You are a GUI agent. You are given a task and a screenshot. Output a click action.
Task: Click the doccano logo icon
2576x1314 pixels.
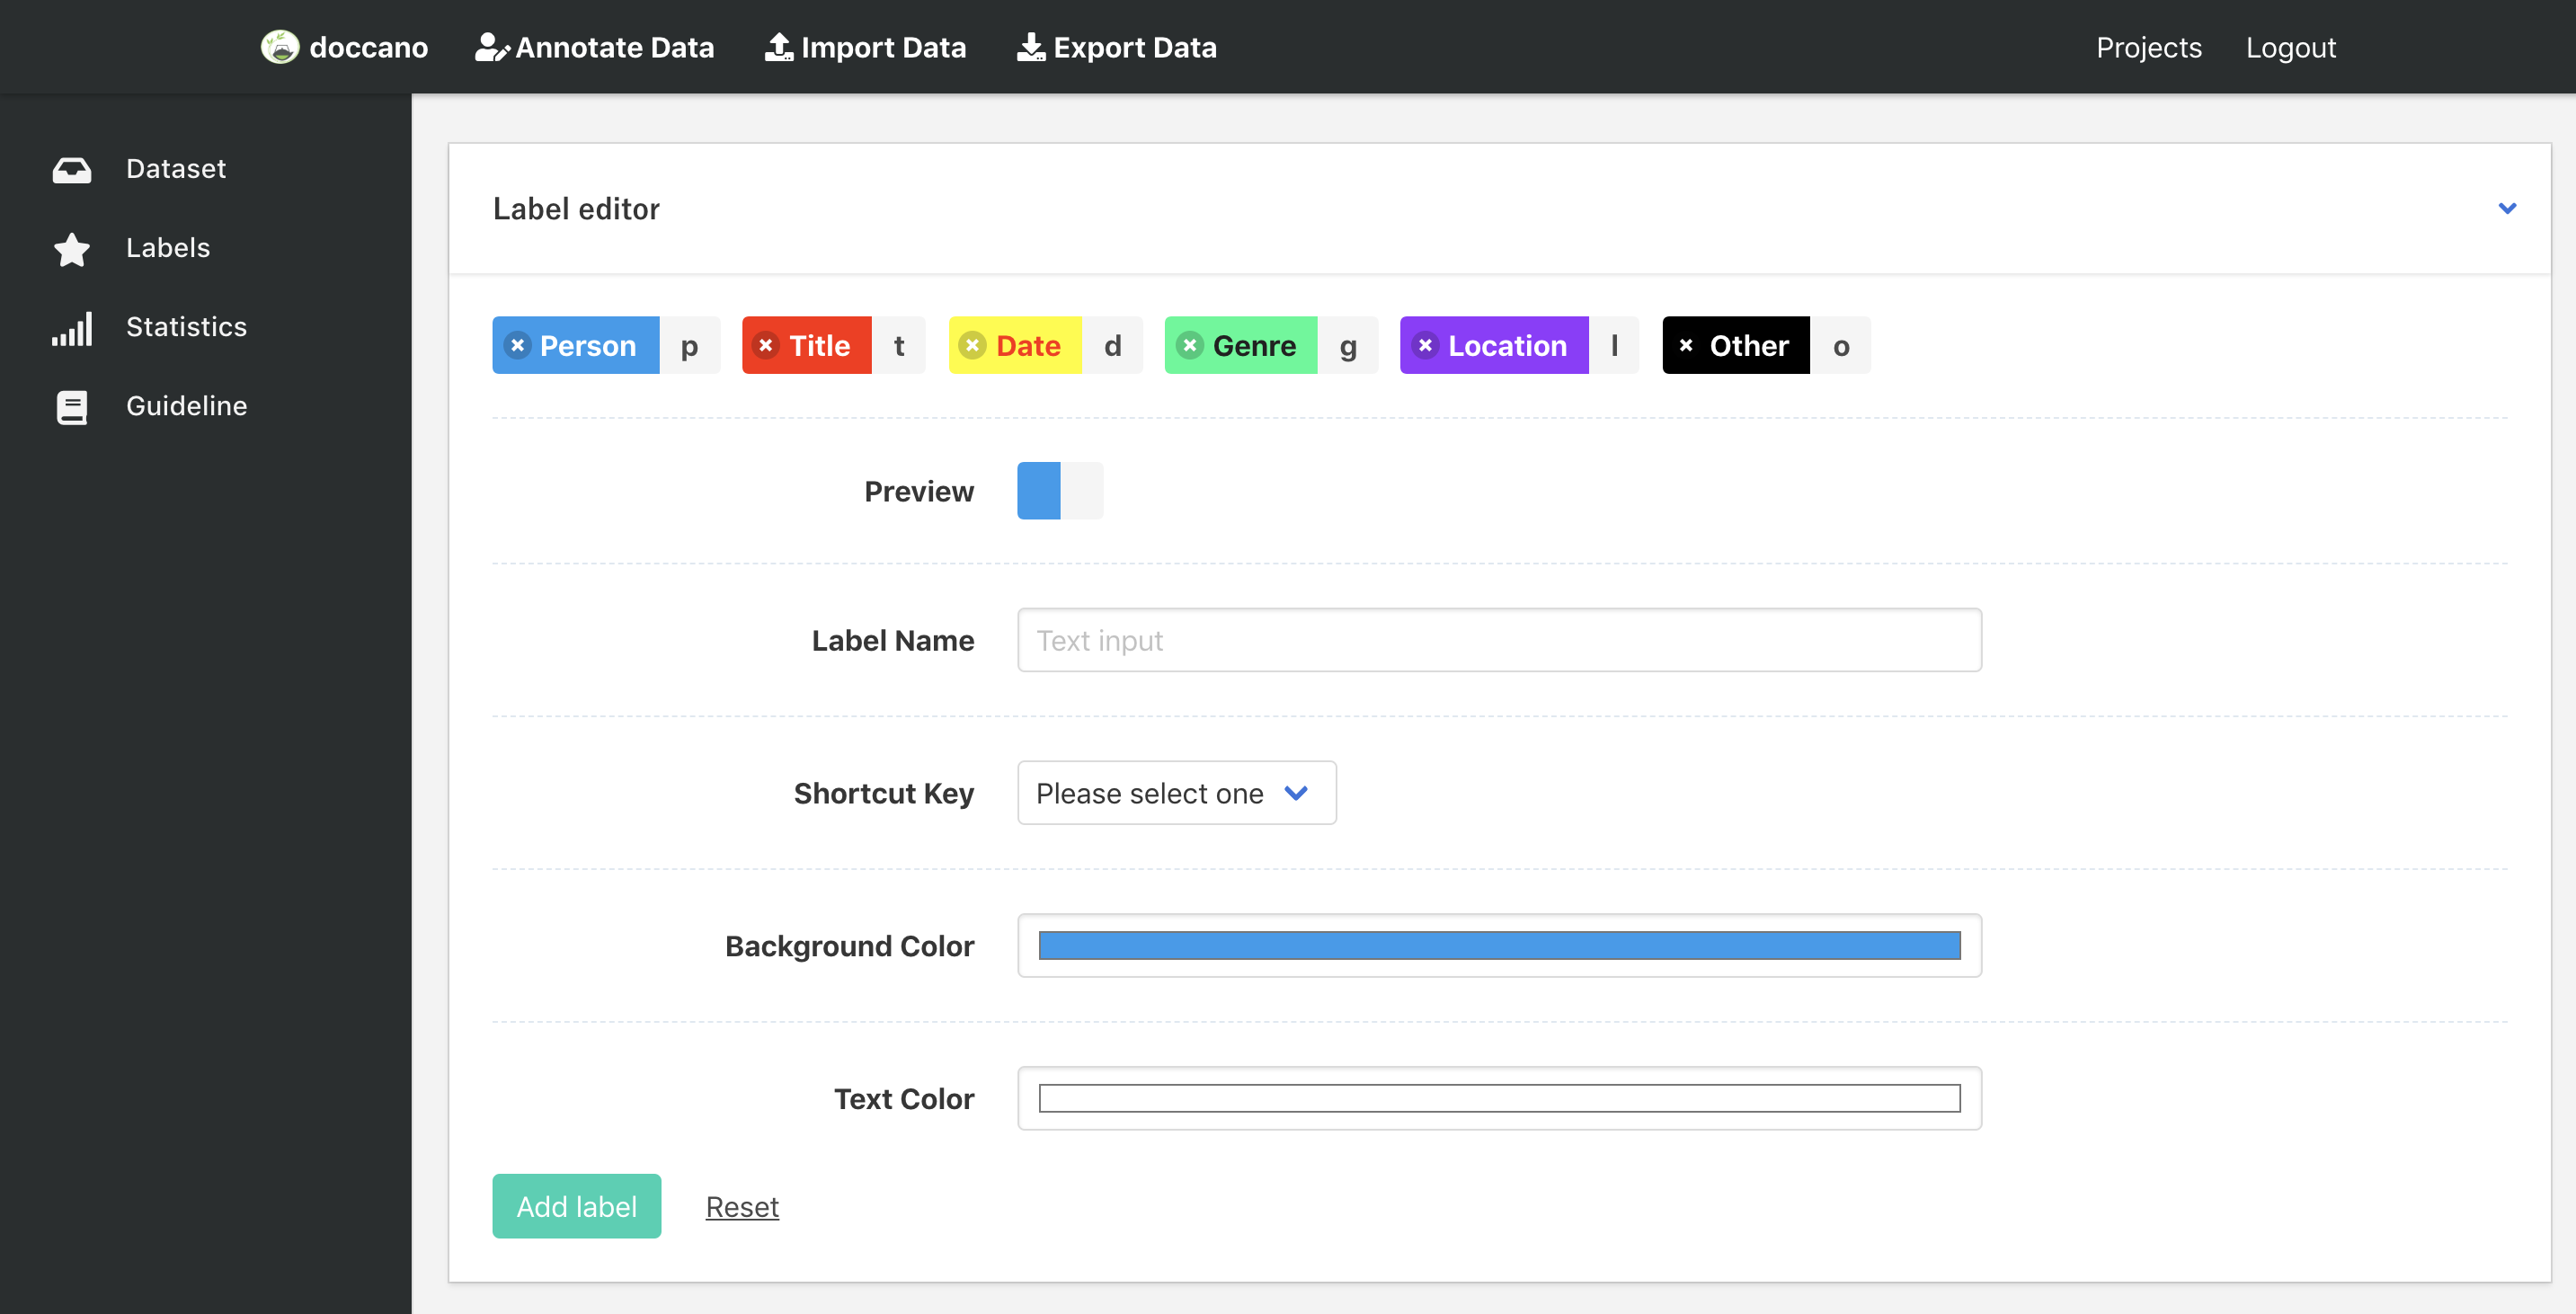pyautogui.click(x=280, y=47)
